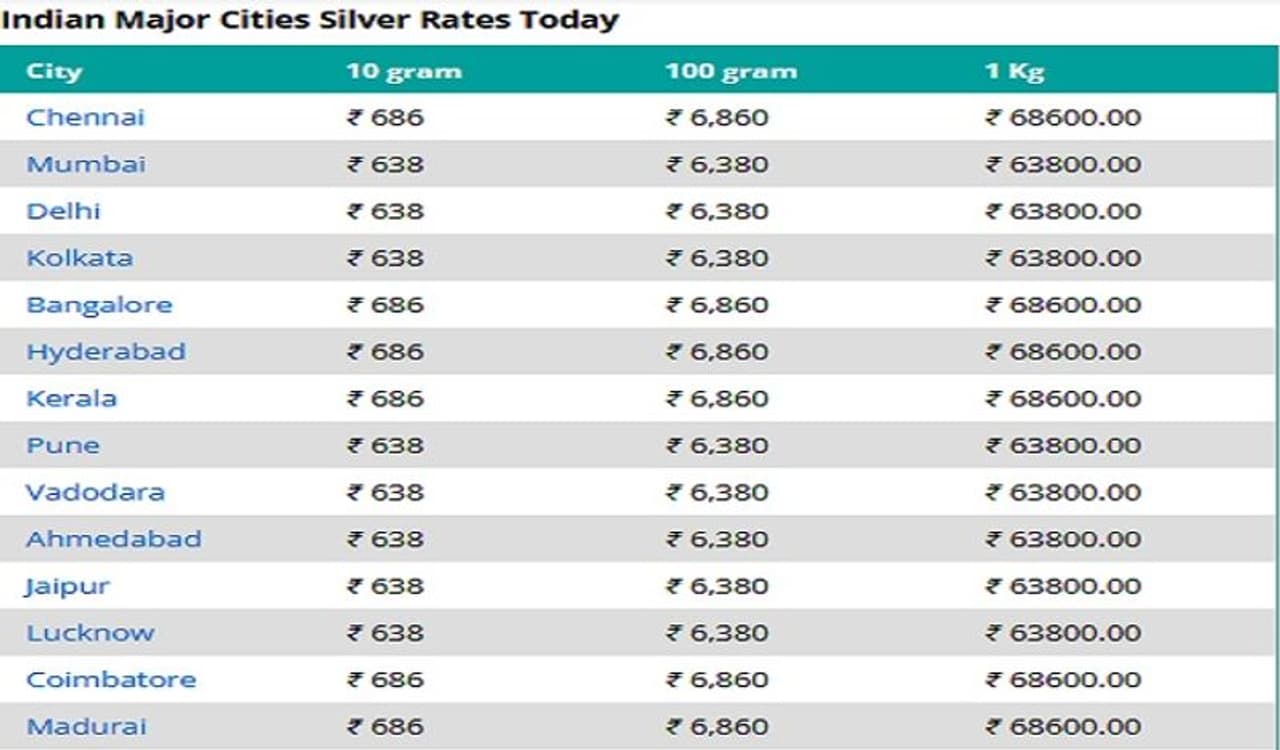Image resolution: width=1280 pixels, height=750 pixels.
Task: Open the Jaipur link
Action: click(x=67, y=586)
